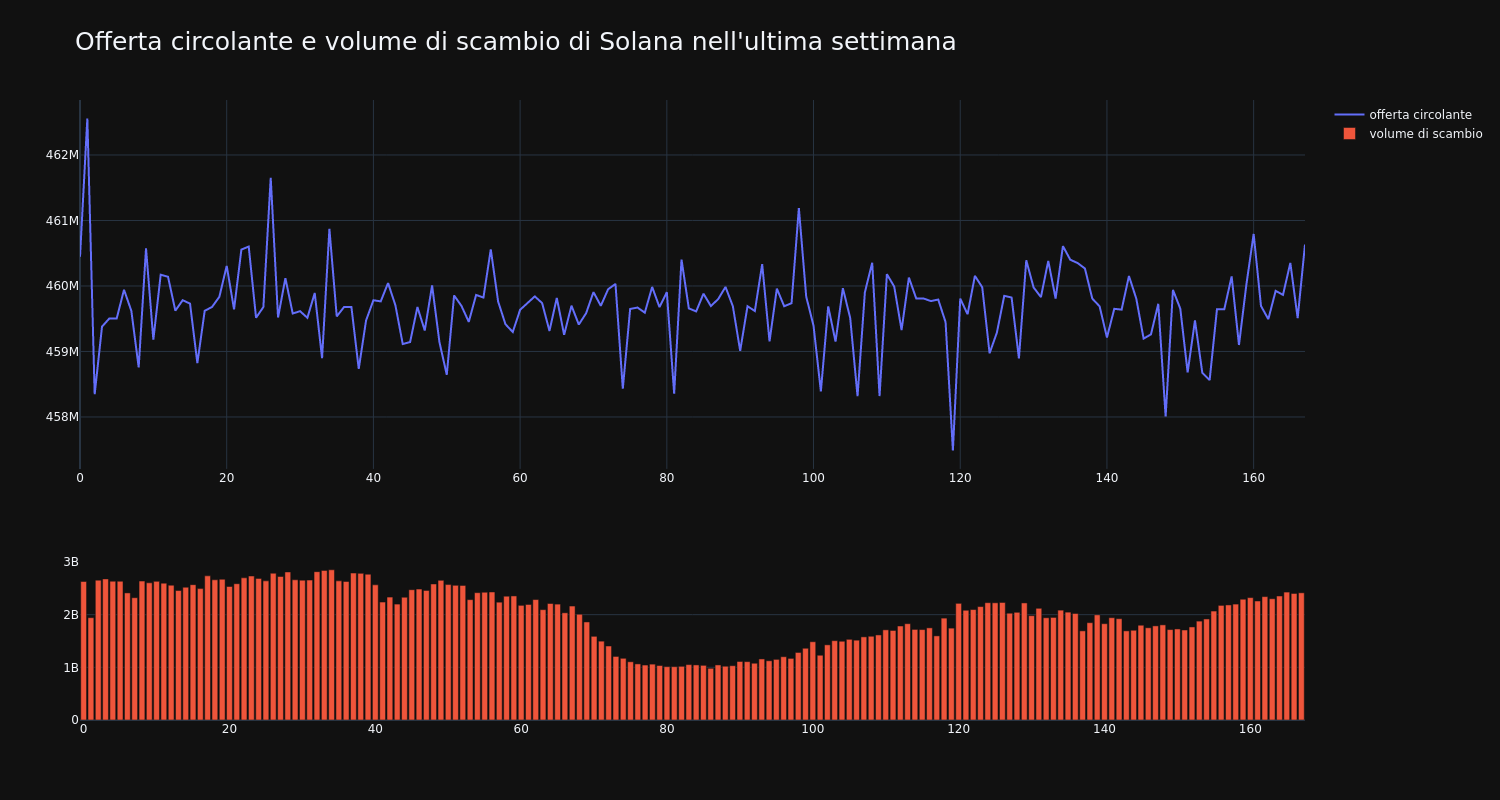Click the line peak near x=98
Screen dimensions: 1500x800
[799, 209]
